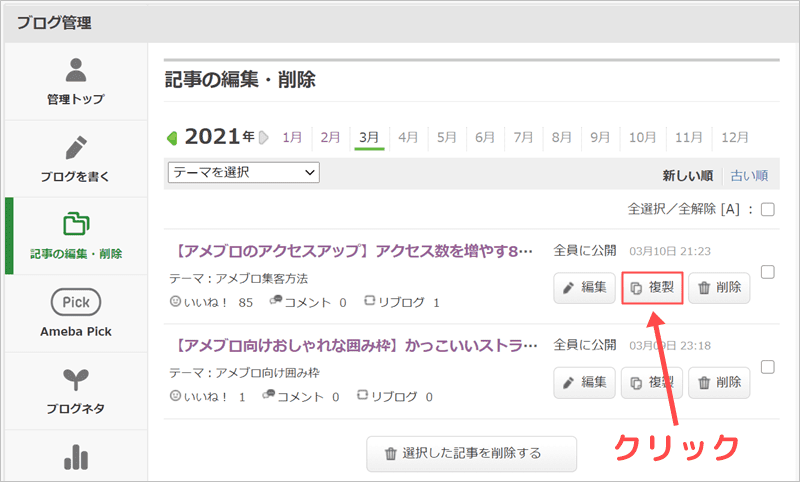Click いいね！ smiley icon on the first article
Viewport: 800px width, 482px height.
coord(175,301)
